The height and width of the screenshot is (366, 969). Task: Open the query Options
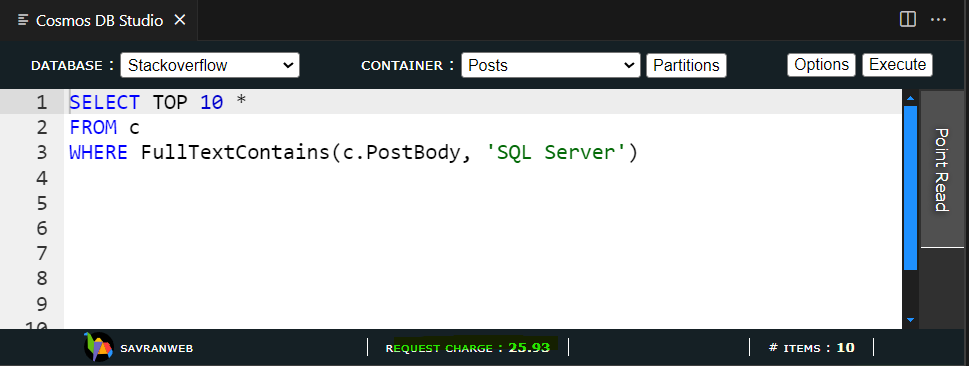(821, 64)
